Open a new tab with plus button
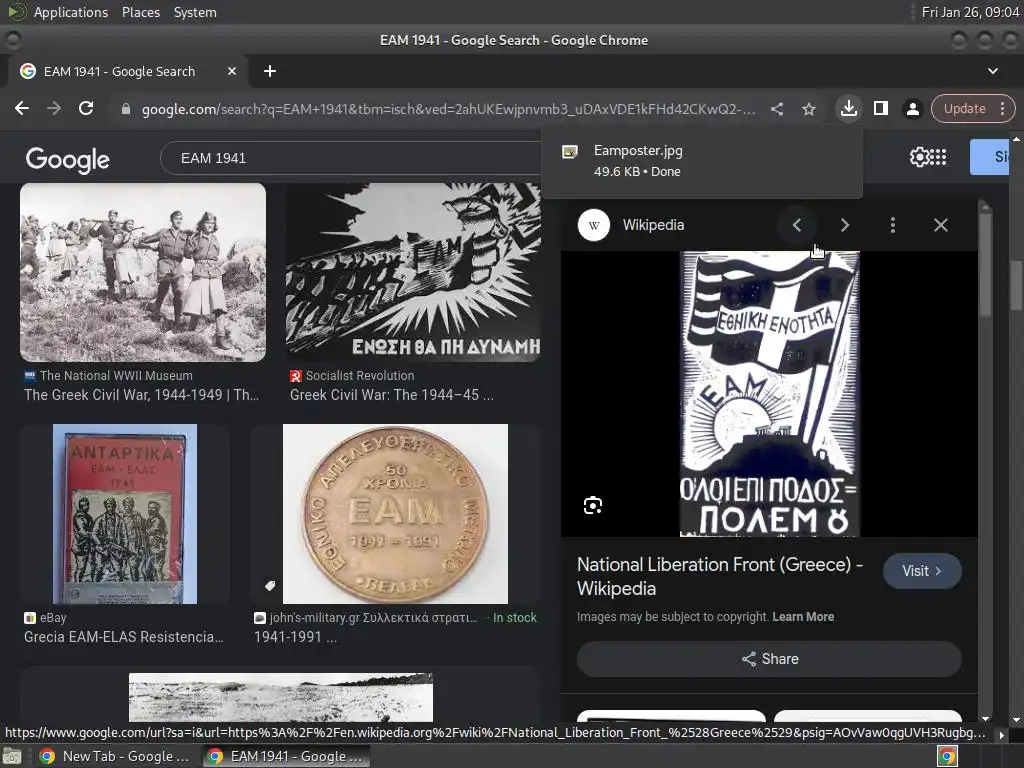This screenshot has width=1024, height=768. [270, 71]
